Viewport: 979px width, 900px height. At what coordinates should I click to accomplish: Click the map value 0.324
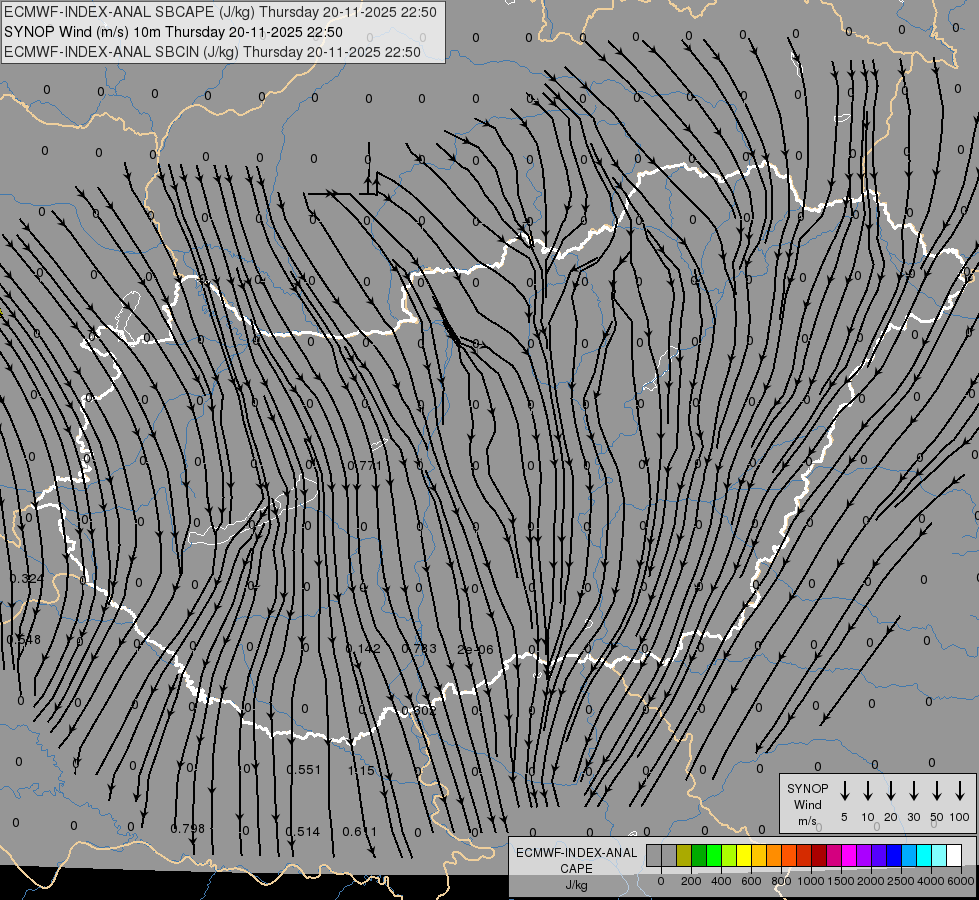[x=27, y=578]
